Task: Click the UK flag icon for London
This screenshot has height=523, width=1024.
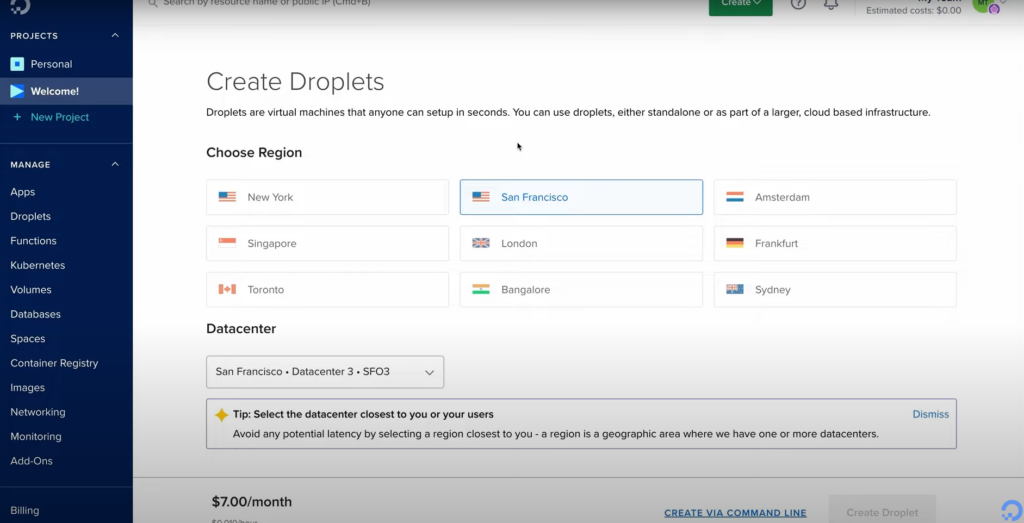Action: pyautogui.click(x=481, y=243)
